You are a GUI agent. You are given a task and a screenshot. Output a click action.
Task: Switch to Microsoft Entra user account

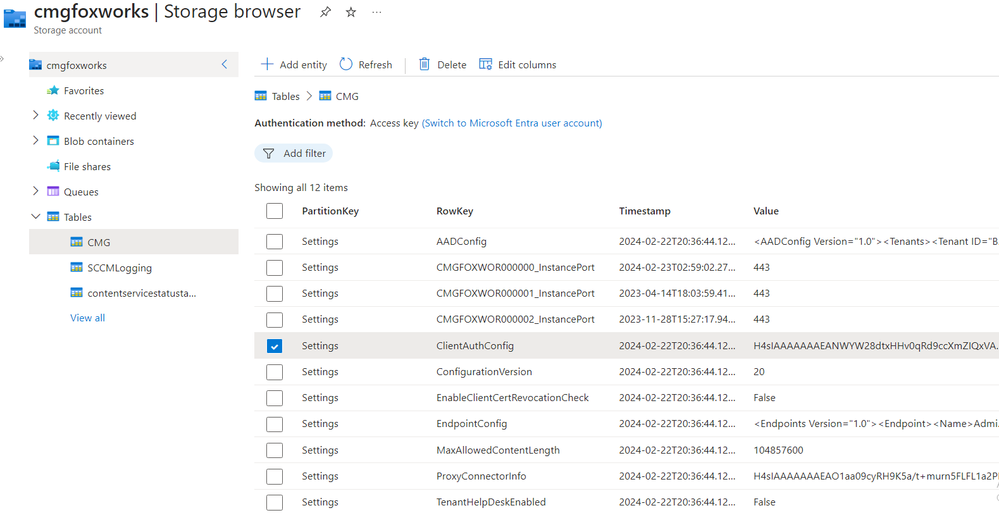(512, 123)
